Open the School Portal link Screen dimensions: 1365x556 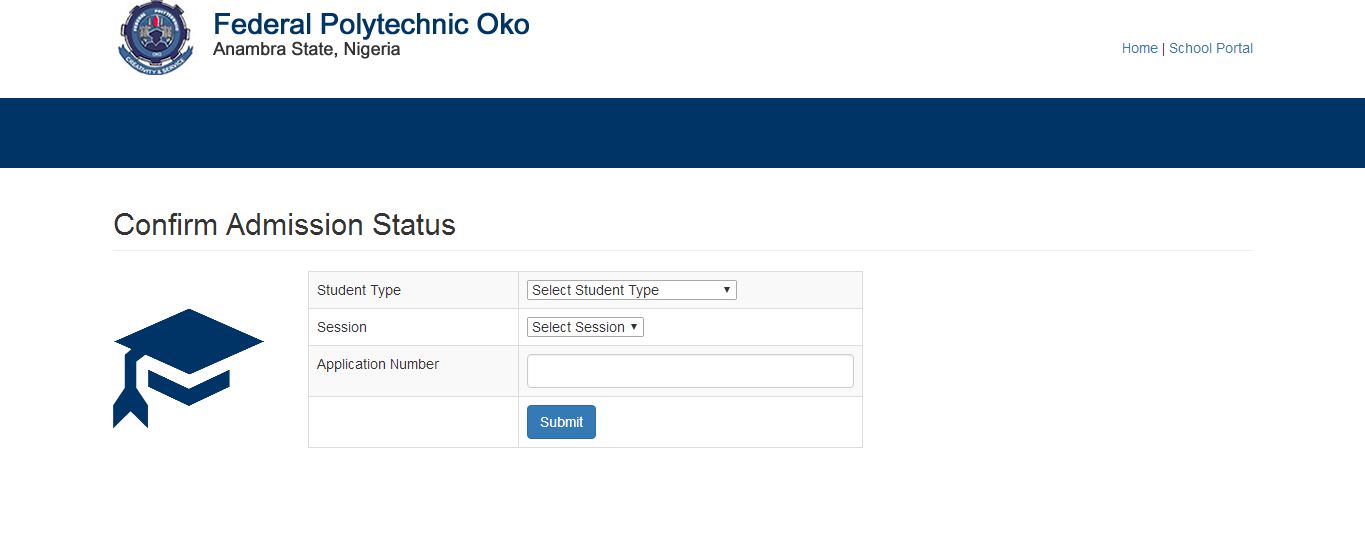(1210, 48)
